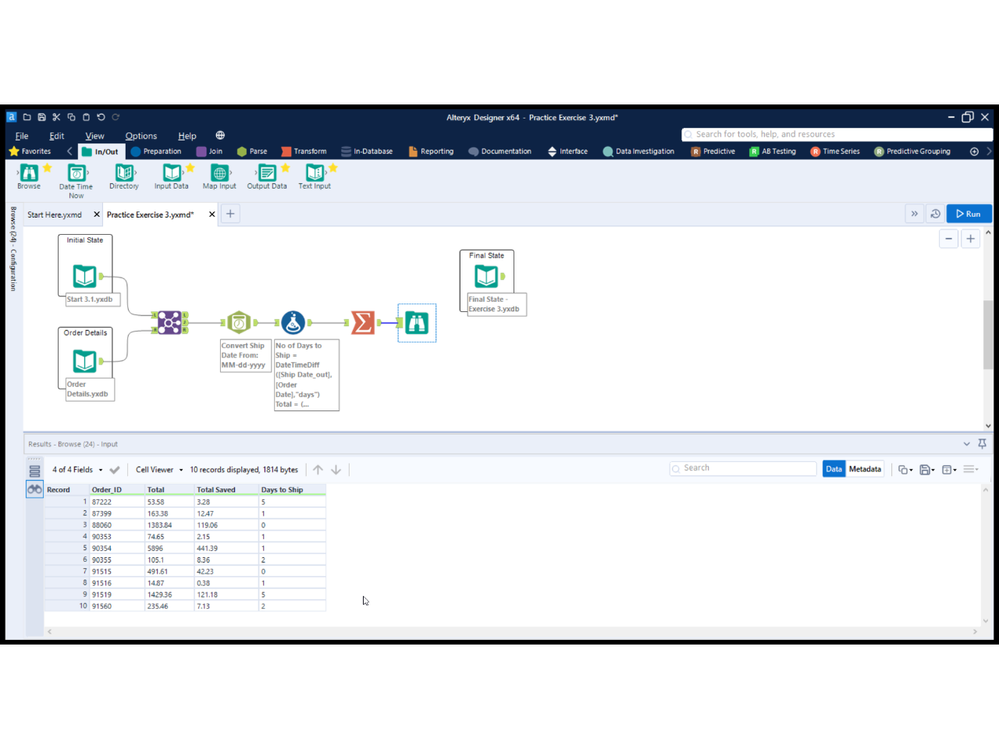Image resolution: width=999 pixels, height=749 pixels.
Task: Open the Cell Viewer dropdown
Action: coord(159,469)
